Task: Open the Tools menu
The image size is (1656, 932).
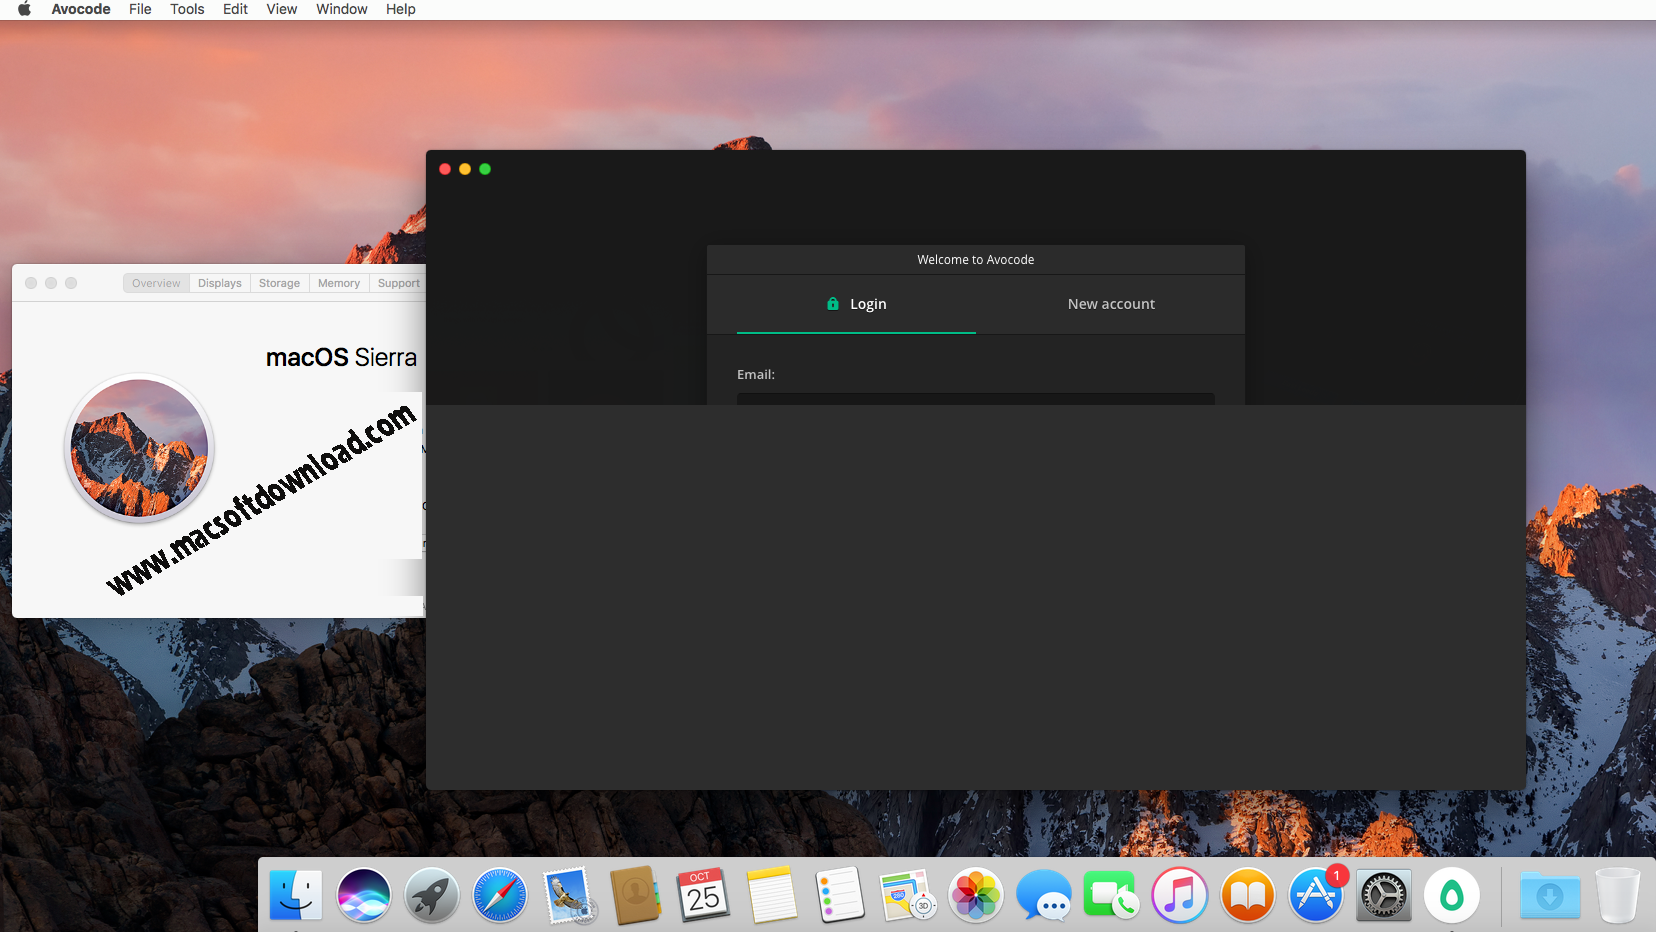Action: click(x=187, y=9)
